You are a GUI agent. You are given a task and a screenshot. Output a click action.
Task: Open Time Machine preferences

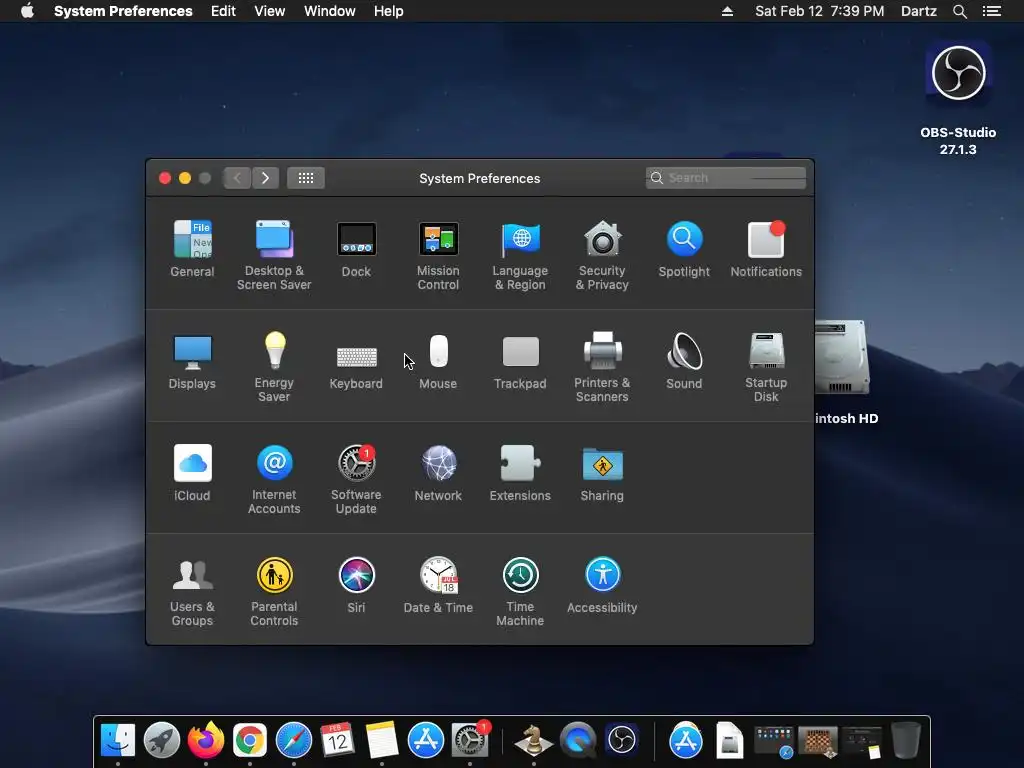click(520, 592)
